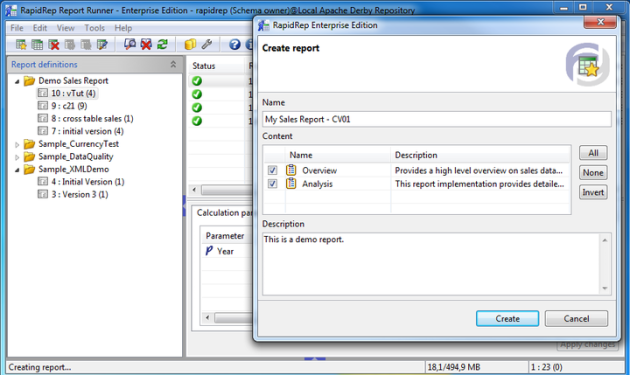Image resolution: width=630 pixels, height=375 pixels.
Task: Click the new report star icon in toolbar
Action: click(x=21, y=45)
